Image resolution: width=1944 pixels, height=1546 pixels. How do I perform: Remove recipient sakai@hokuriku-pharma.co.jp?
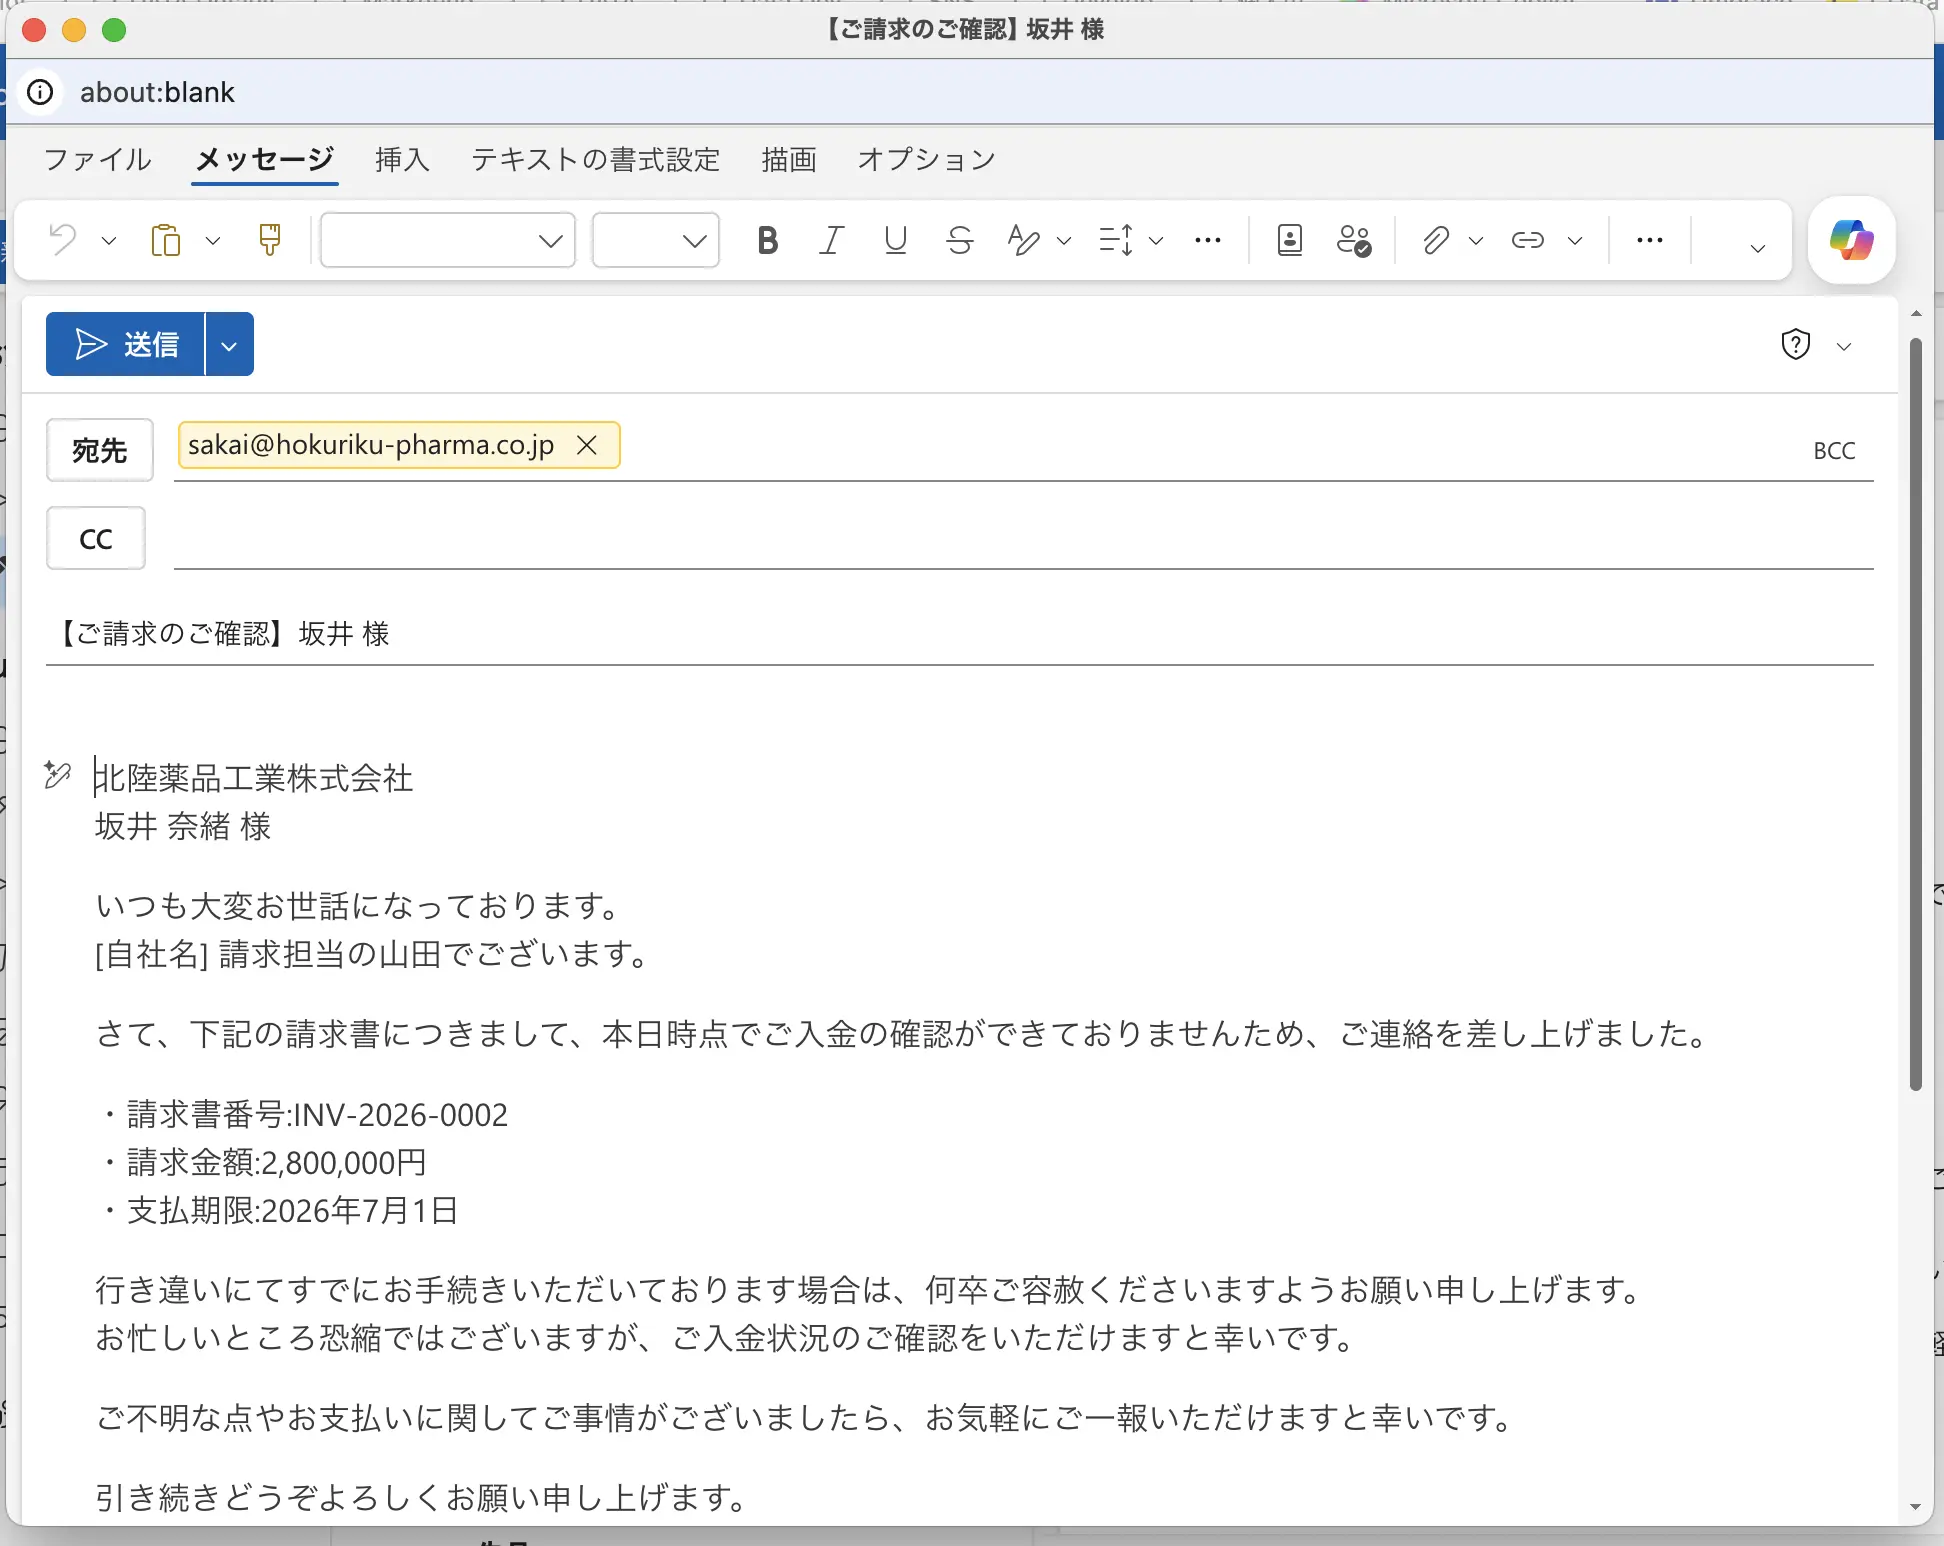pyautogui.click(x=587, y=445)
